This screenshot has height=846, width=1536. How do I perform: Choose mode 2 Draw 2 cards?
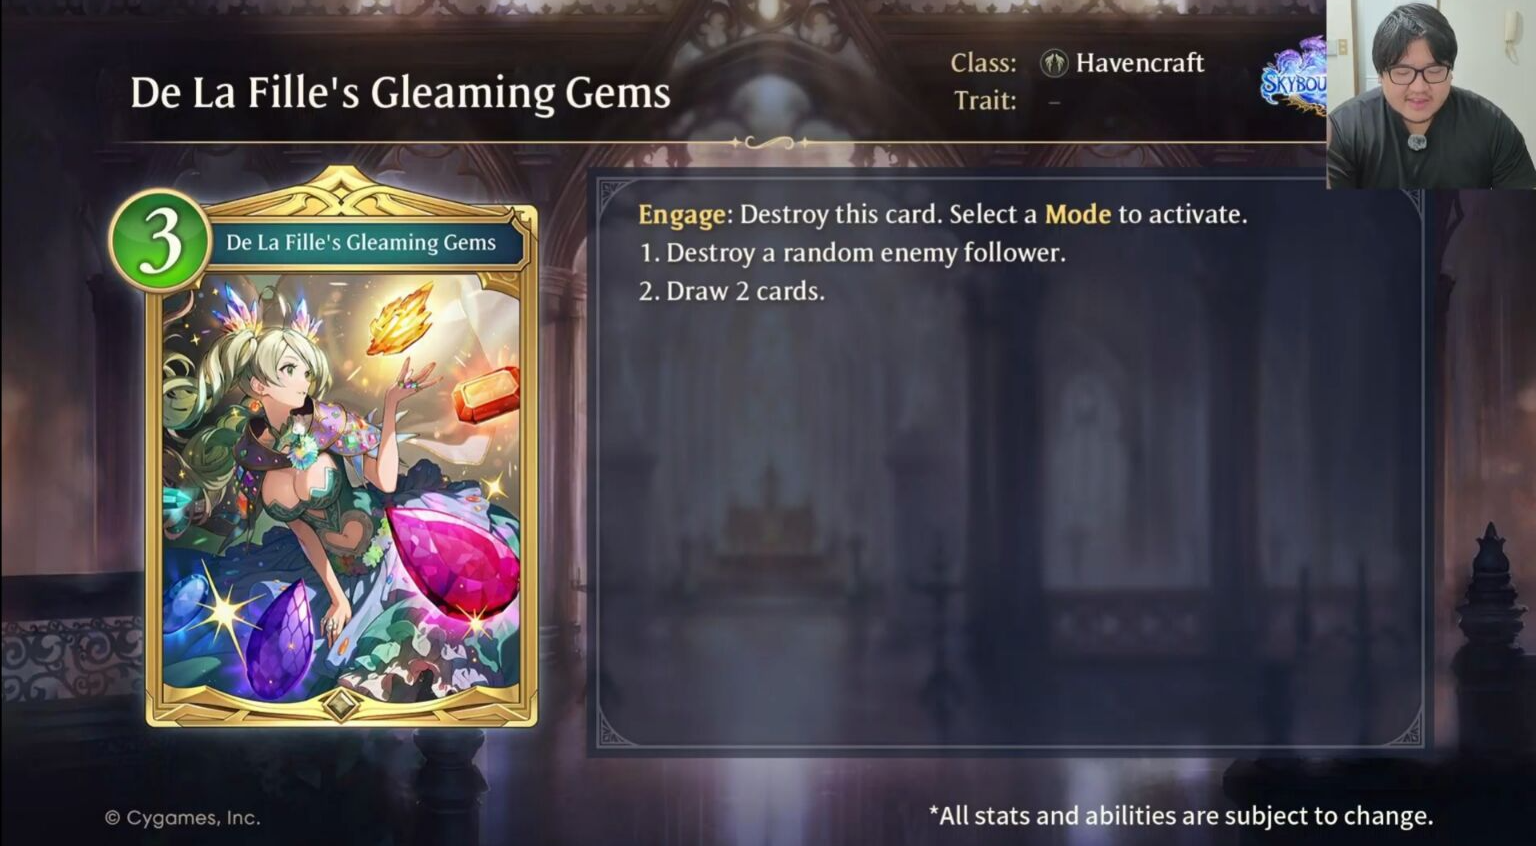coord(732,292)
